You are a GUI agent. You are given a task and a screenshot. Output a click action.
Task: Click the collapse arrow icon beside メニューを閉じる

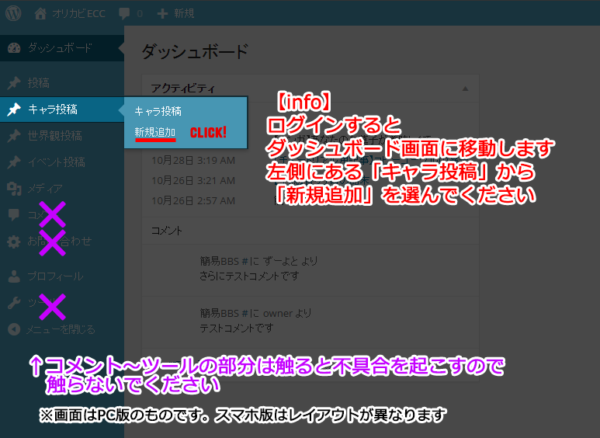[14, 329]
